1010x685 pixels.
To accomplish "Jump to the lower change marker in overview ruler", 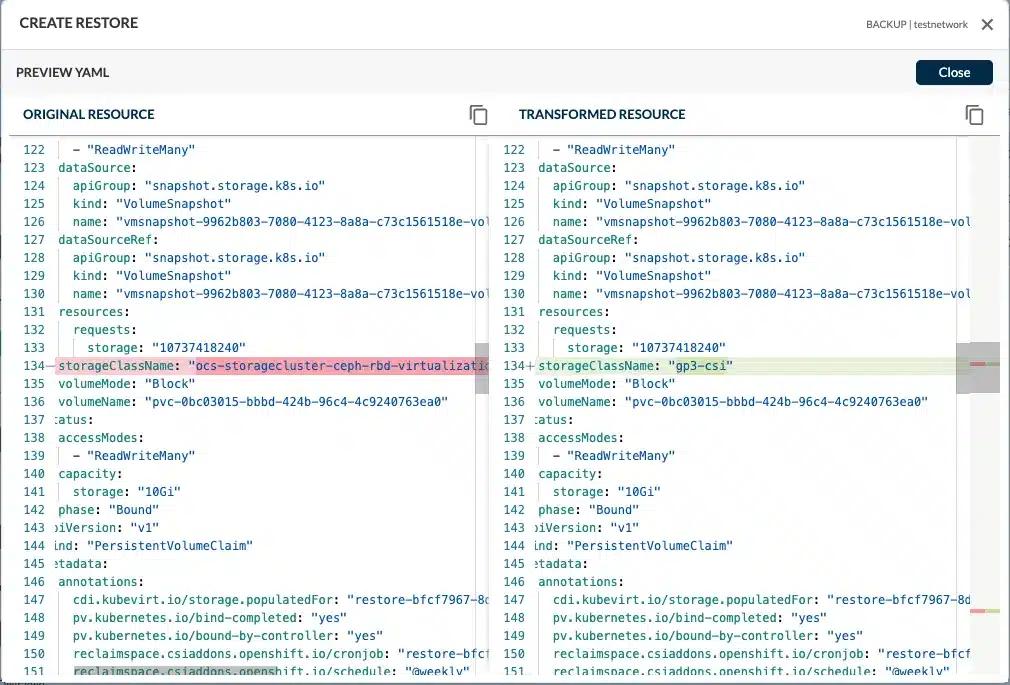I will pos(984,610).
